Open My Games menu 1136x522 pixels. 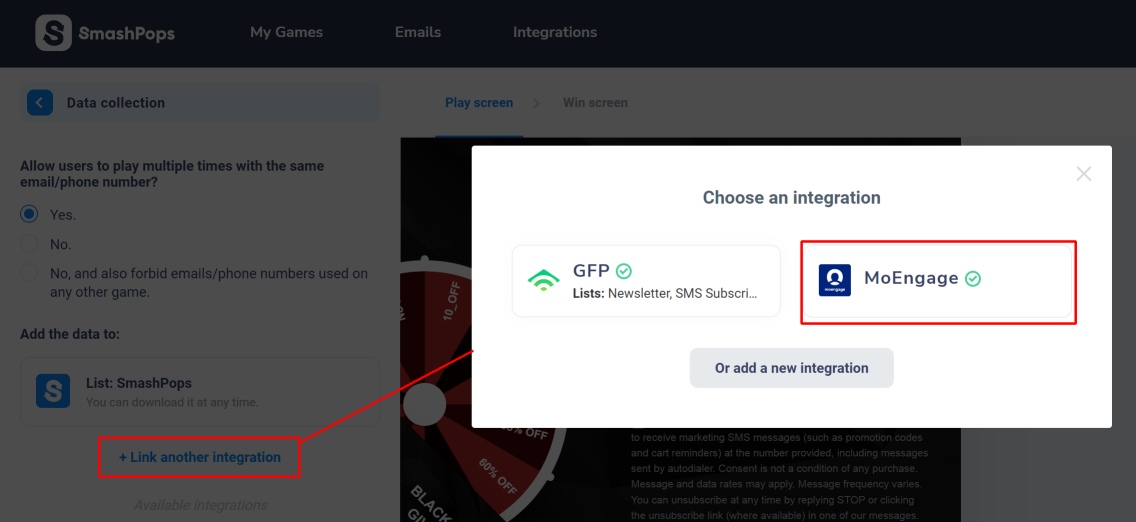[286, 33]
